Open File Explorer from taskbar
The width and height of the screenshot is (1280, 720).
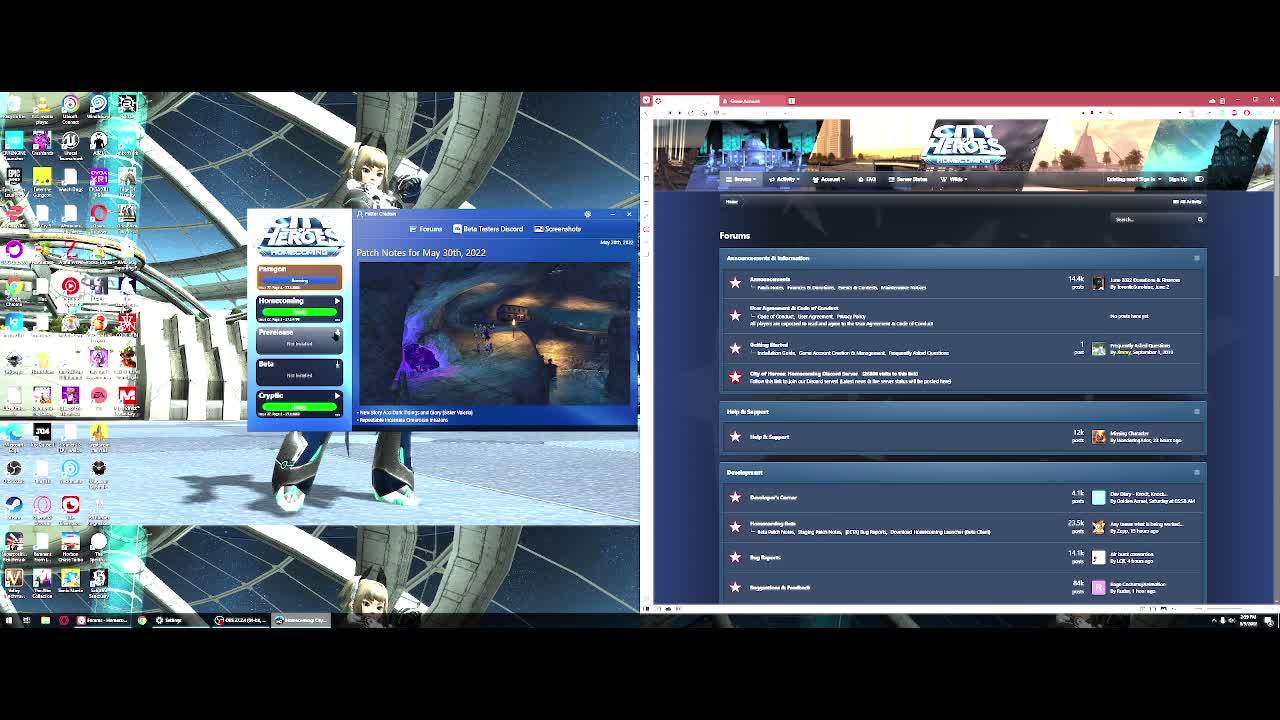(45, 620)
